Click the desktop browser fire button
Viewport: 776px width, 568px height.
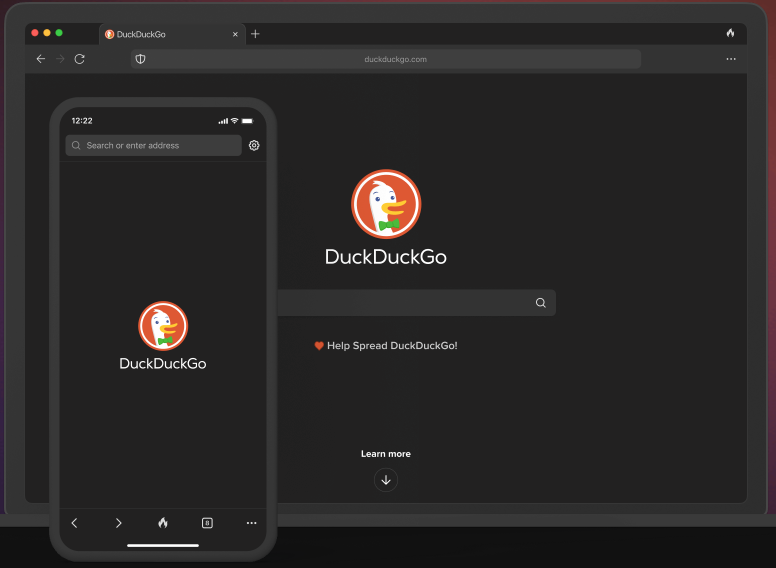coord(730,33)
